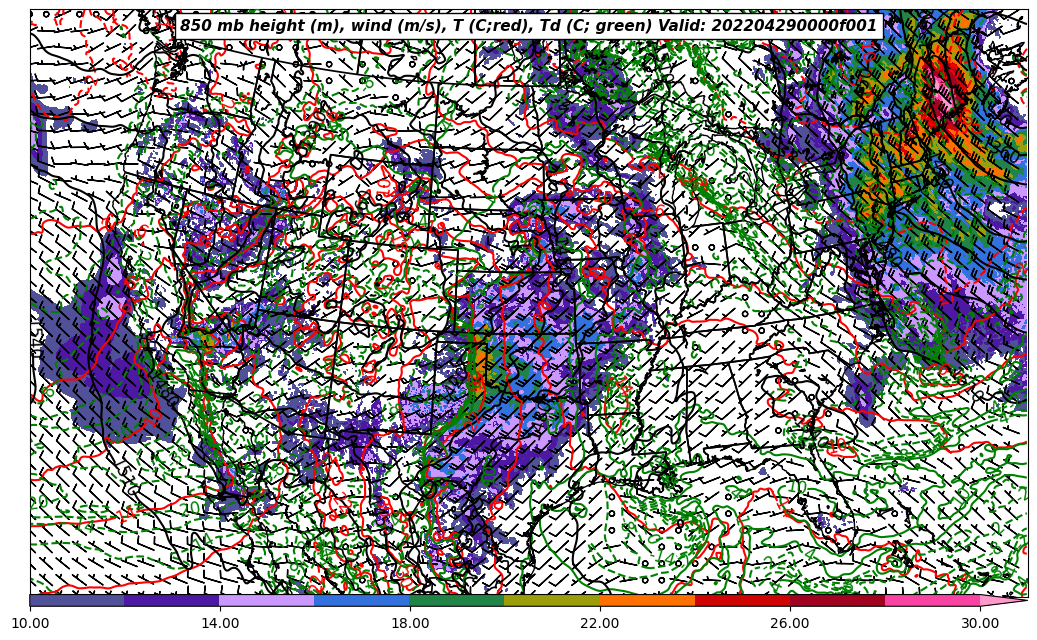The width and height of the screenshot is (1037, 640).
Task: Select the 14.00 colorbar tick label
Action: 220,623
